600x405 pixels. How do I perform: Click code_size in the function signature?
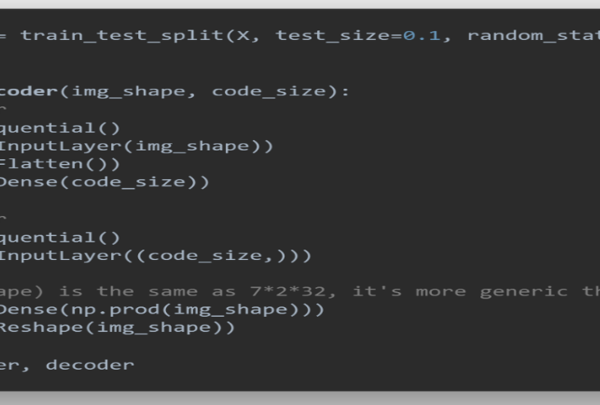coord(269,91)
